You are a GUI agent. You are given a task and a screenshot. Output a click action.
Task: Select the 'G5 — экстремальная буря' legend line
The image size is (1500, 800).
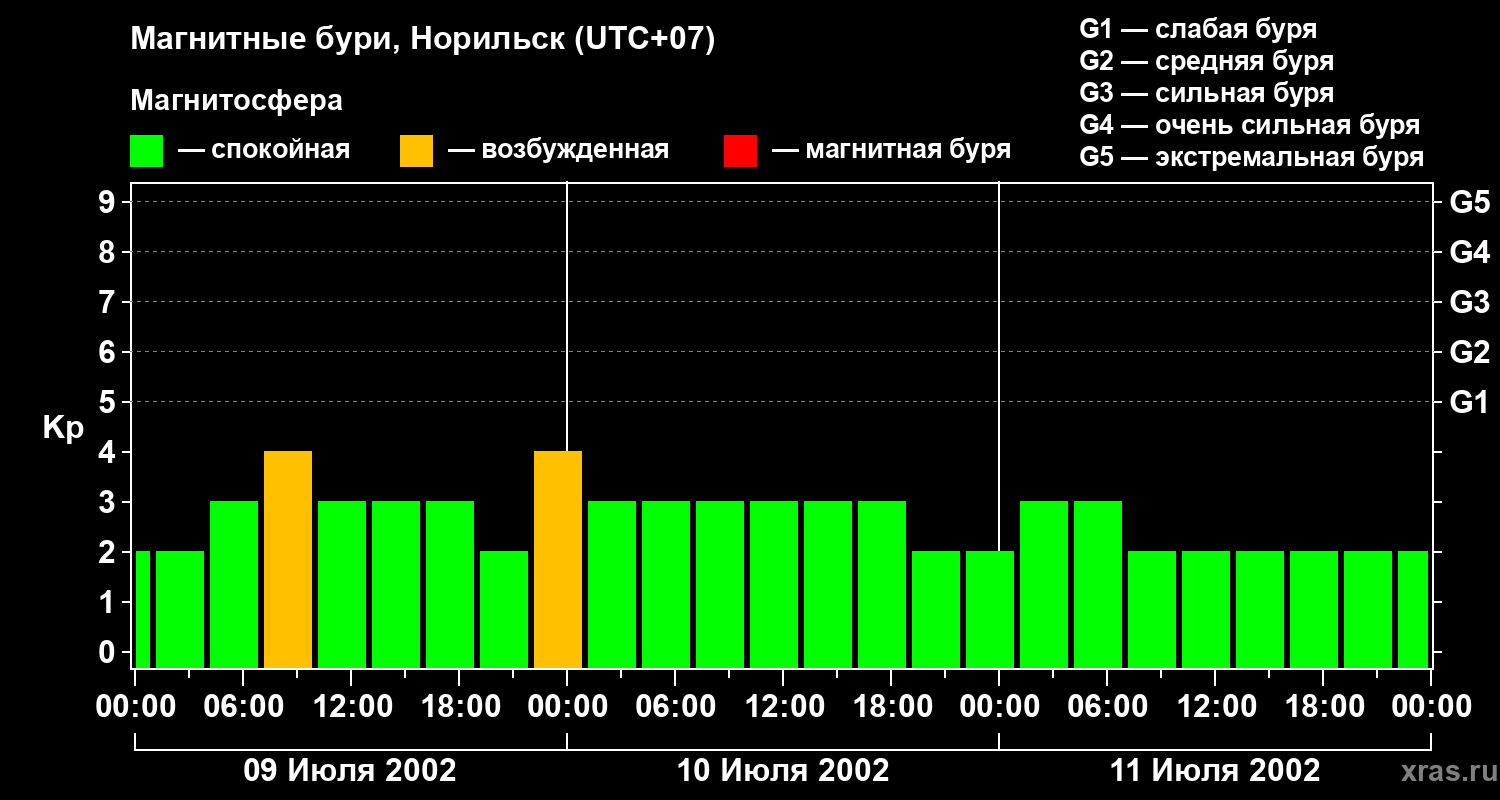point(1252,157)
